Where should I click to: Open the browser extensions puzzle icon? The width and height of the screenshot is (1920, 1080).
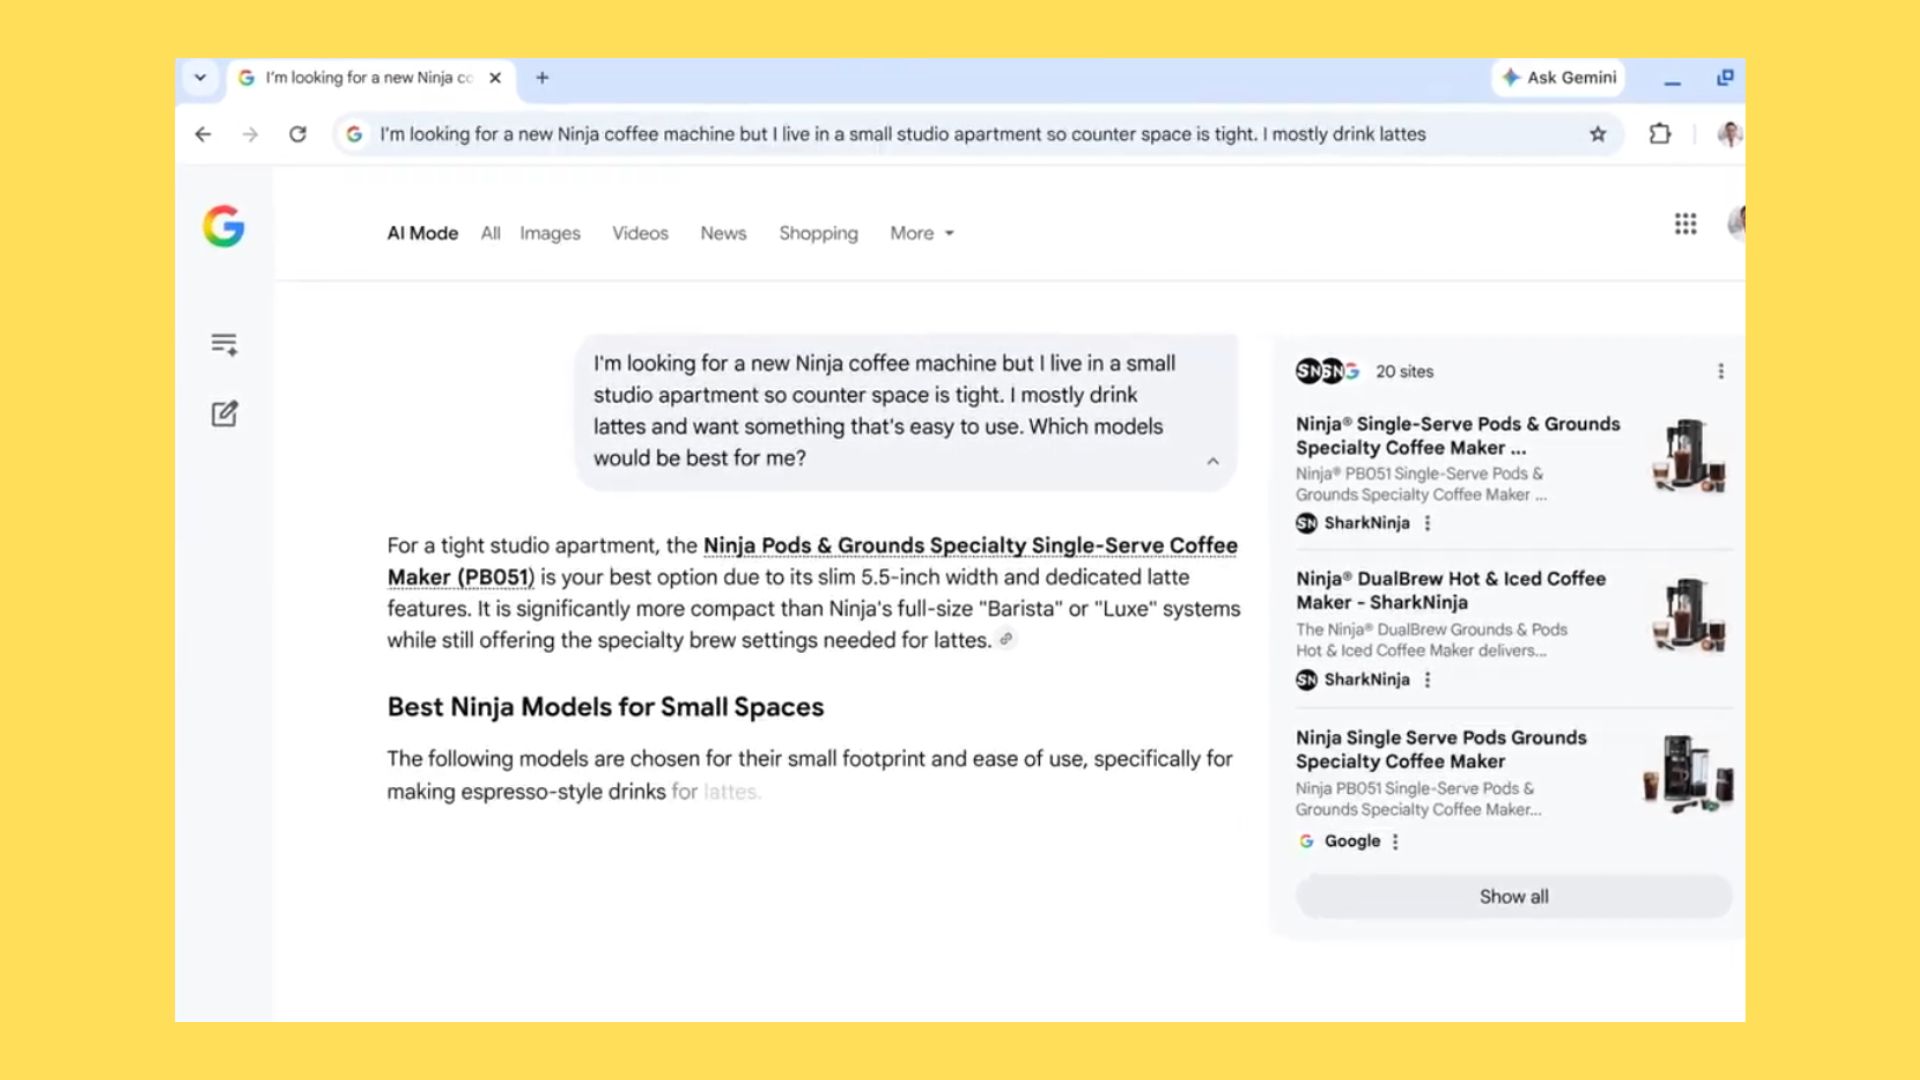[1660, 134]
